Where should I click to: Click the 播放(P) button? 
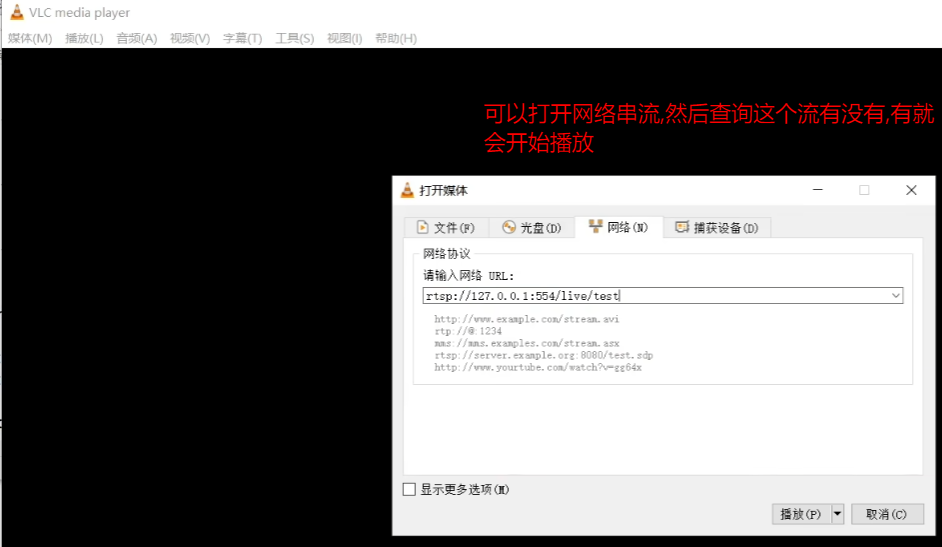(801, 514)
